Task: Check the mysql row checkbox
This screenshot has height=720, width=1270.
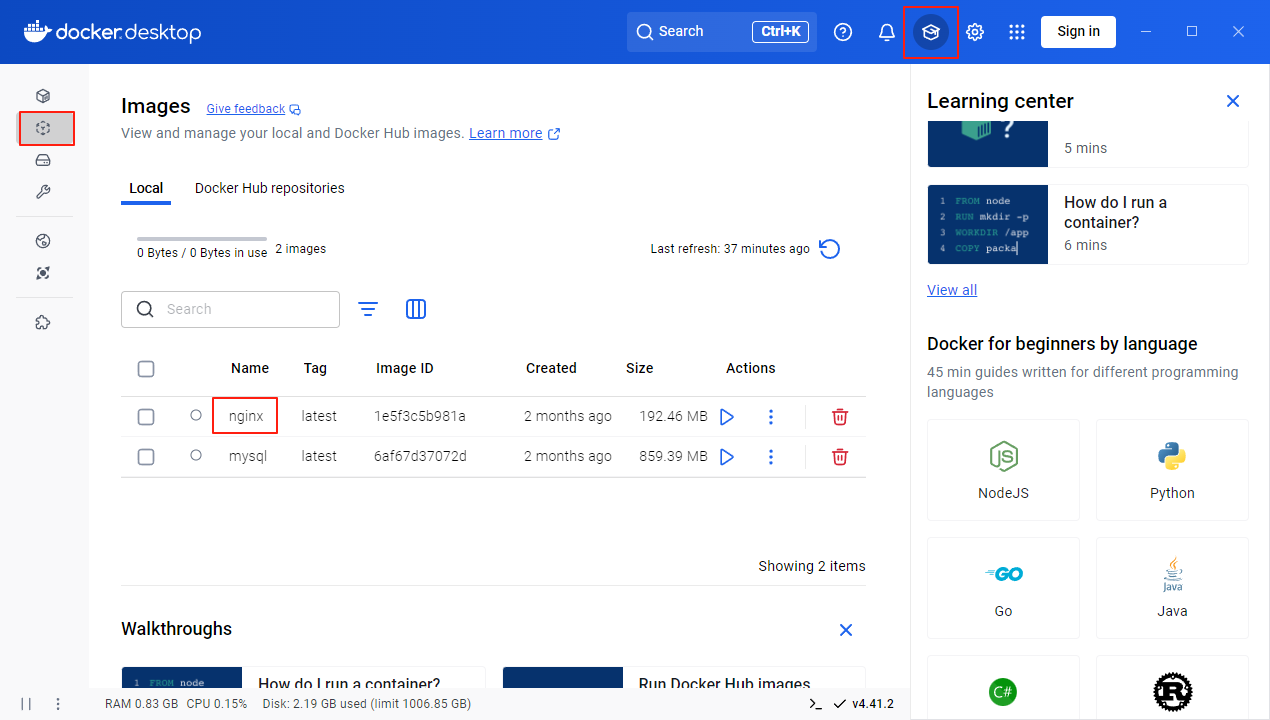Action: tap(146, 457)
